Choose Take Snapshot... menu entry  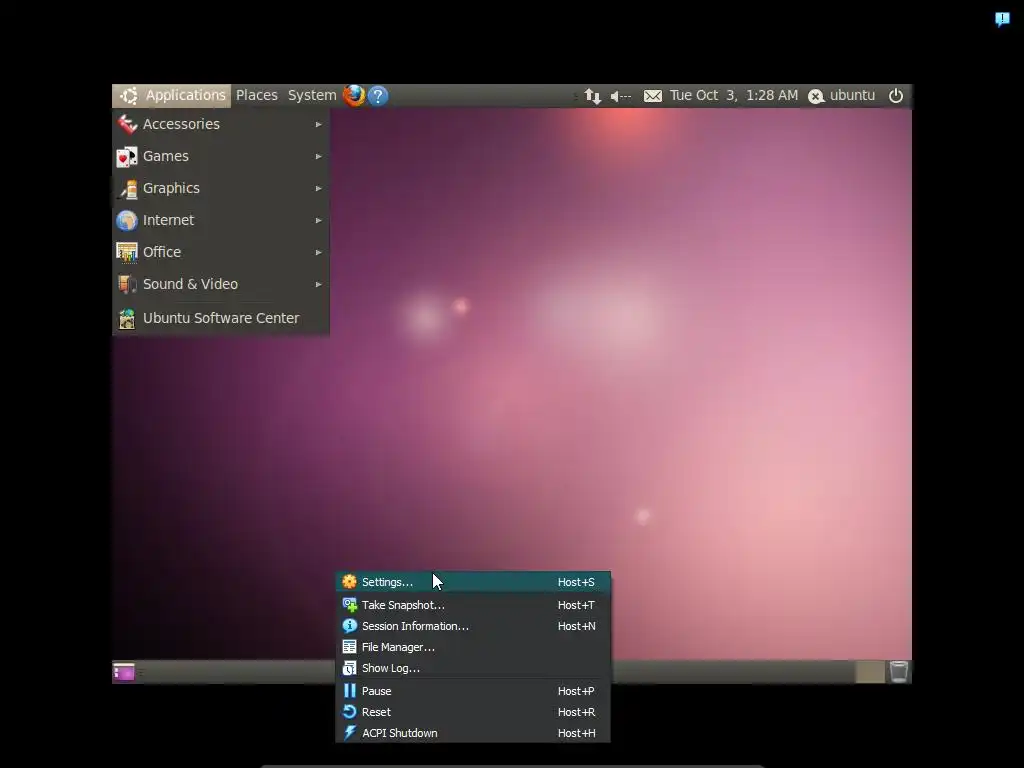[x=473, y=605]
